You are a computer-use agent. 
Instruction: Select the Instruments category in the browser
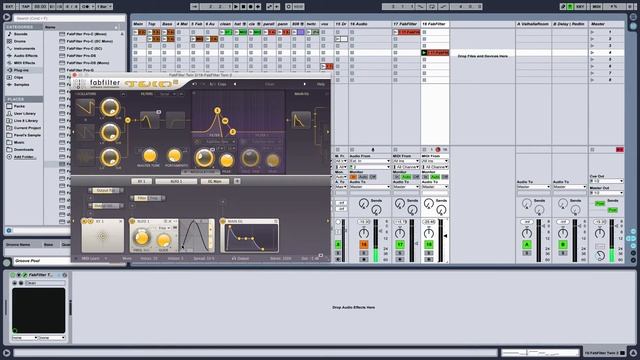click(24, 49)
